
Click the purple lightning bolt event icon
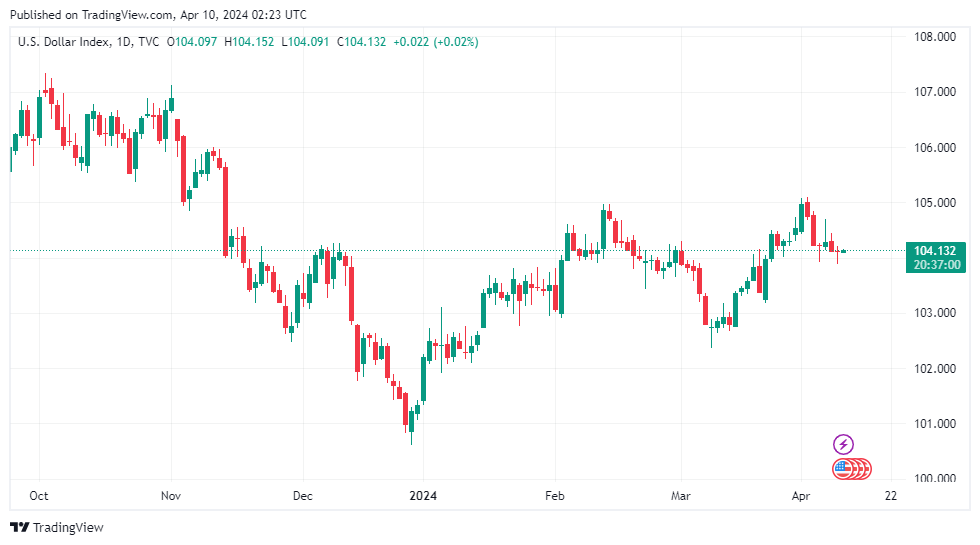(x=843, y=444)
